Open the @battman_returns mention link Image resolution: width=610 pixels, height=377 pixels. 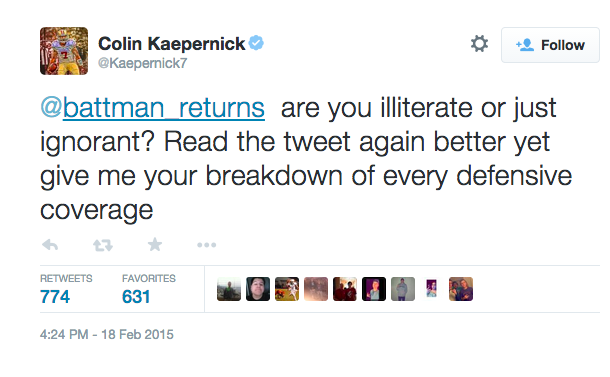pyautogui.click(x=152, y=108)
